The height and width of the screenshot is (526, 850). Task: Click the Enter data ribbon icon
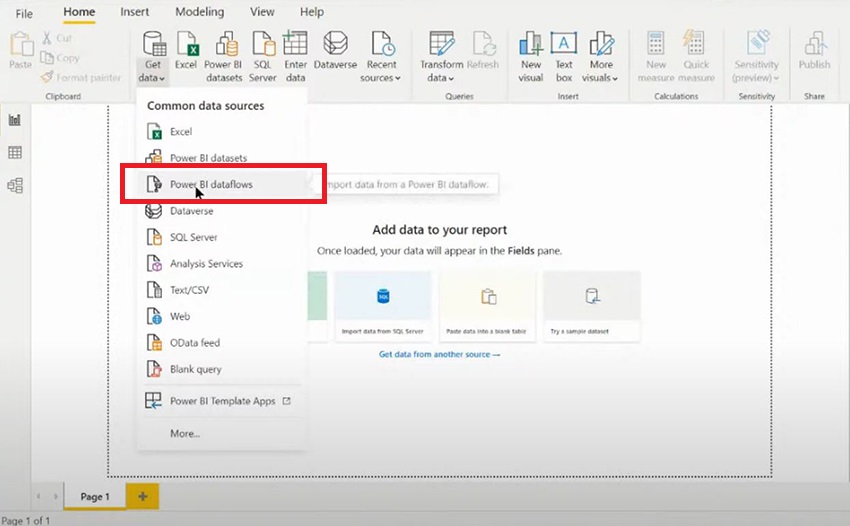click(x=295, y=57)
